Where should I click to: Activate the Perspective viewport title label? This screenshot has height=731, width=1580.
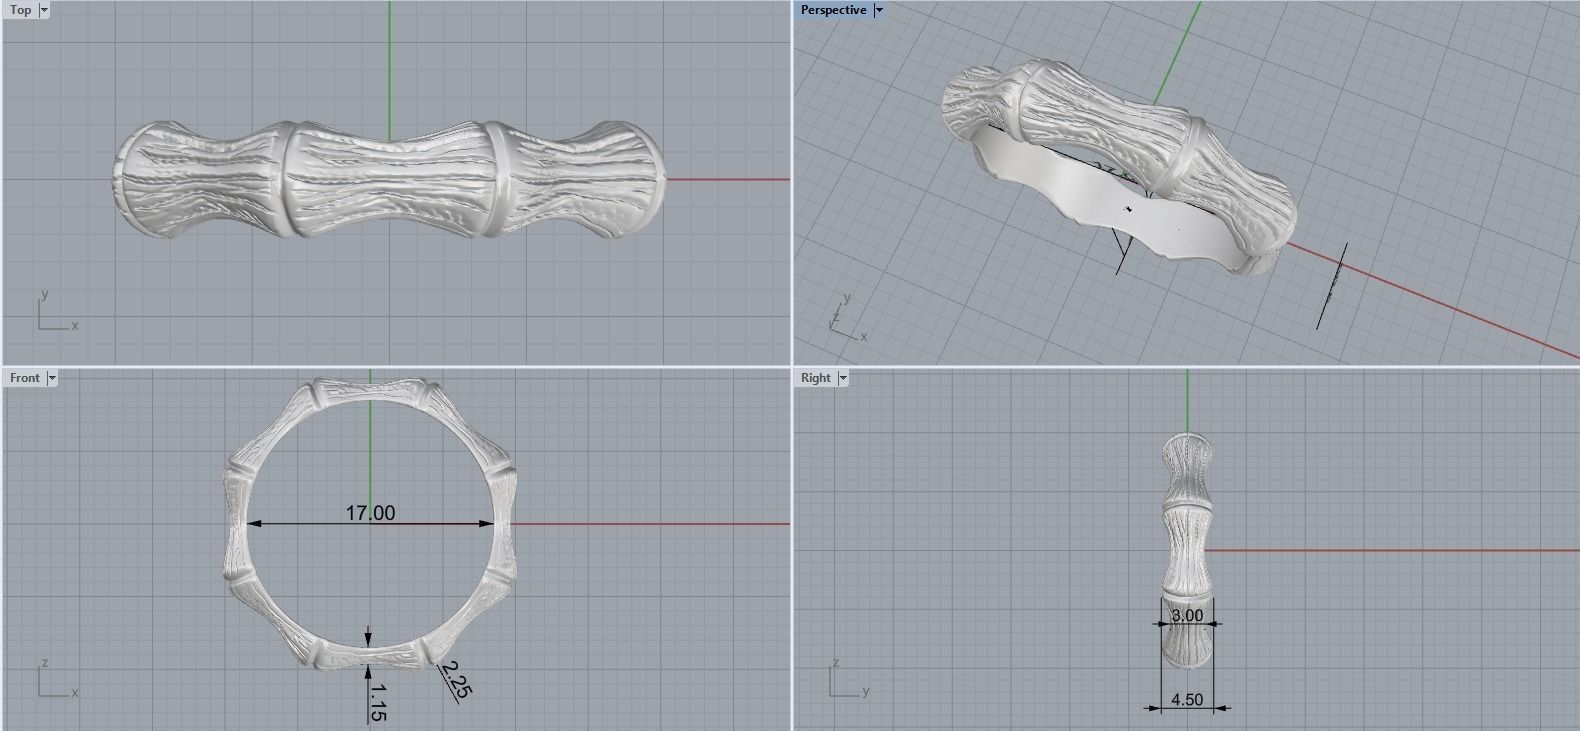pyautogui.click(x=834, y=10)
